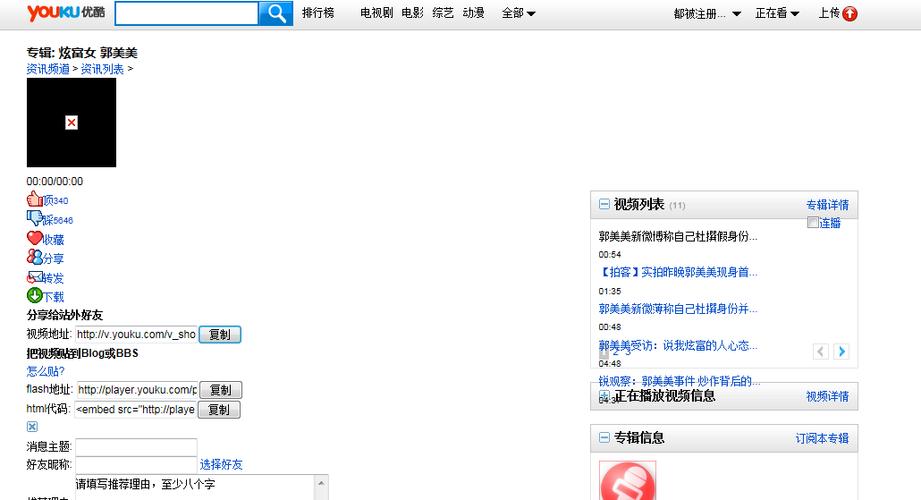Open video 【拍客】实拍昨晚郭美美现身首
The width and height of the screenshot is (921, 500).
[x=678, y=272]
